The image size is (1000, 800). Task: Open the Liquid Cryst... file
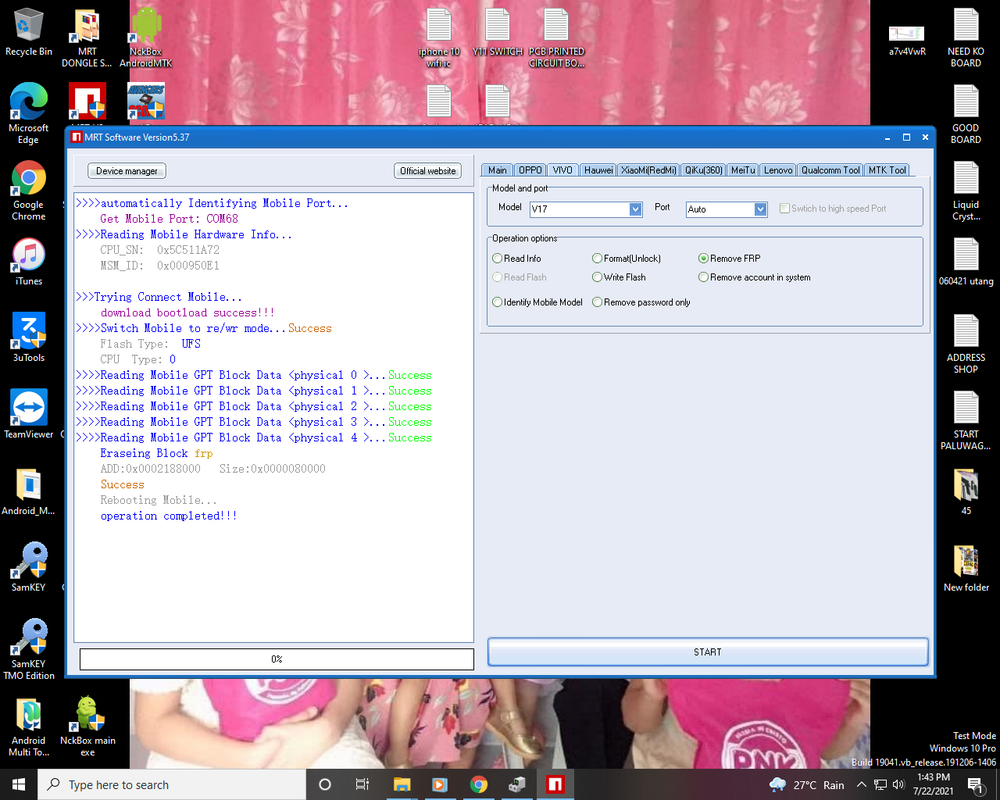coord(966,191)
